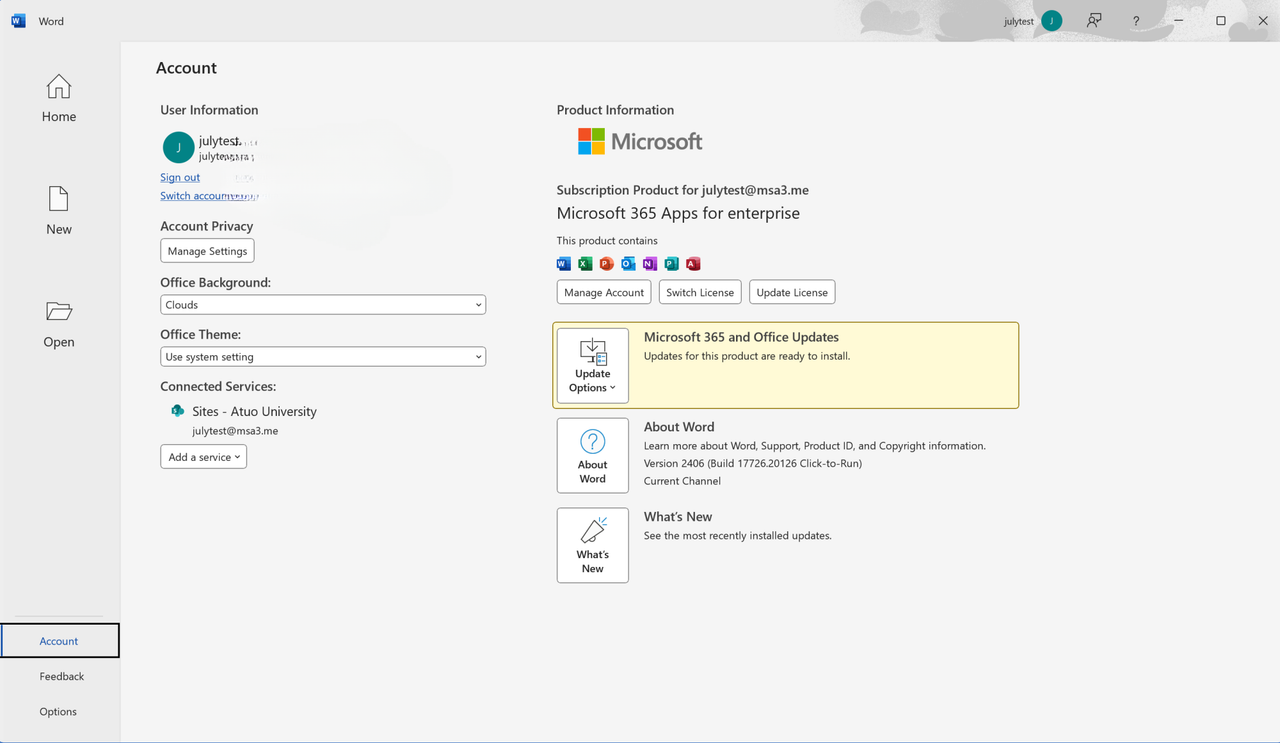Click the Word icon in product contains row
Screen dimensions: 1280x743
563,263
